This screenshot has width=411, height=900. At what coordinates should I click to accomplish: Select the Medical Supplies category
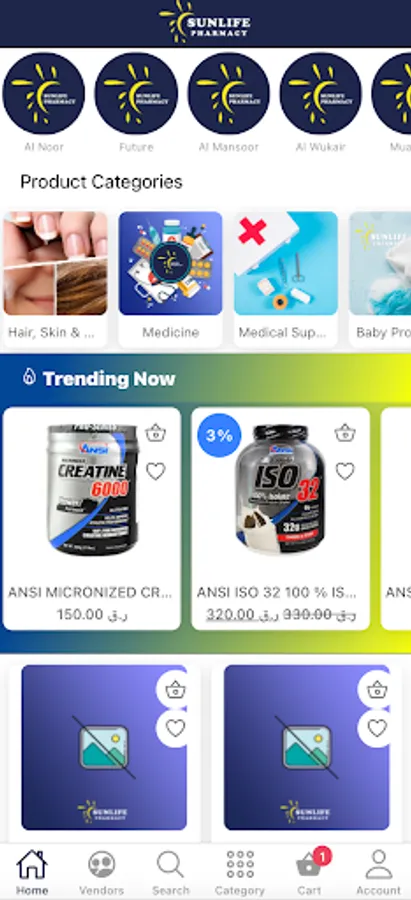point(286,279)
